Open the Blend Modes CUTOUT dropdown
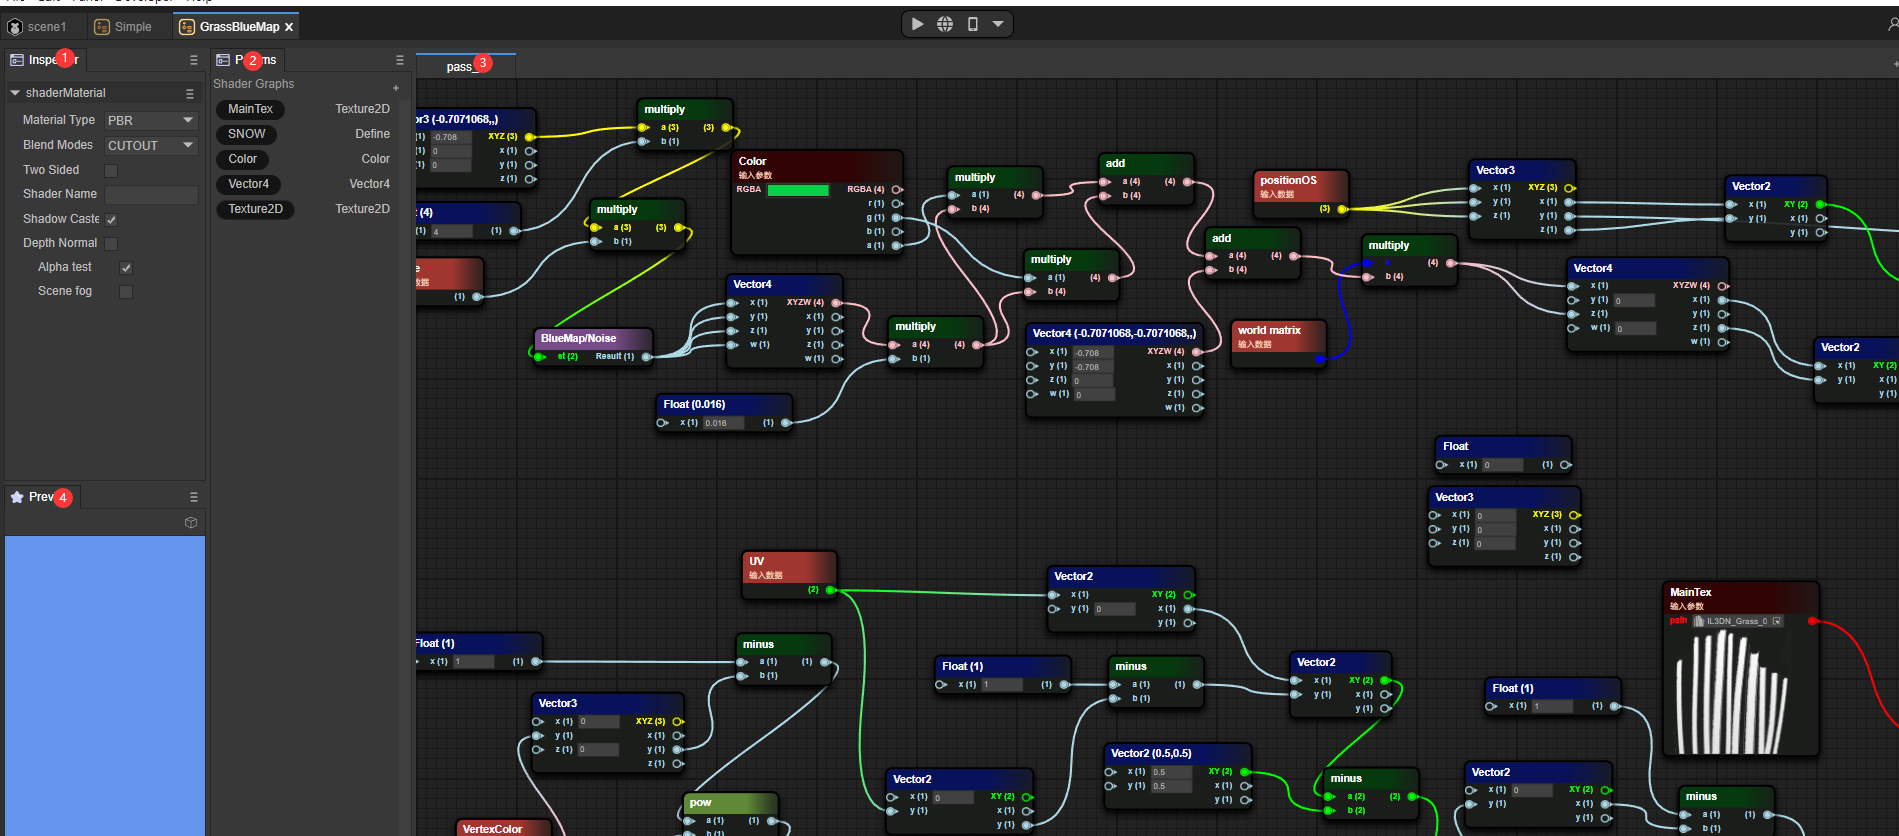 tap(151, 145)
